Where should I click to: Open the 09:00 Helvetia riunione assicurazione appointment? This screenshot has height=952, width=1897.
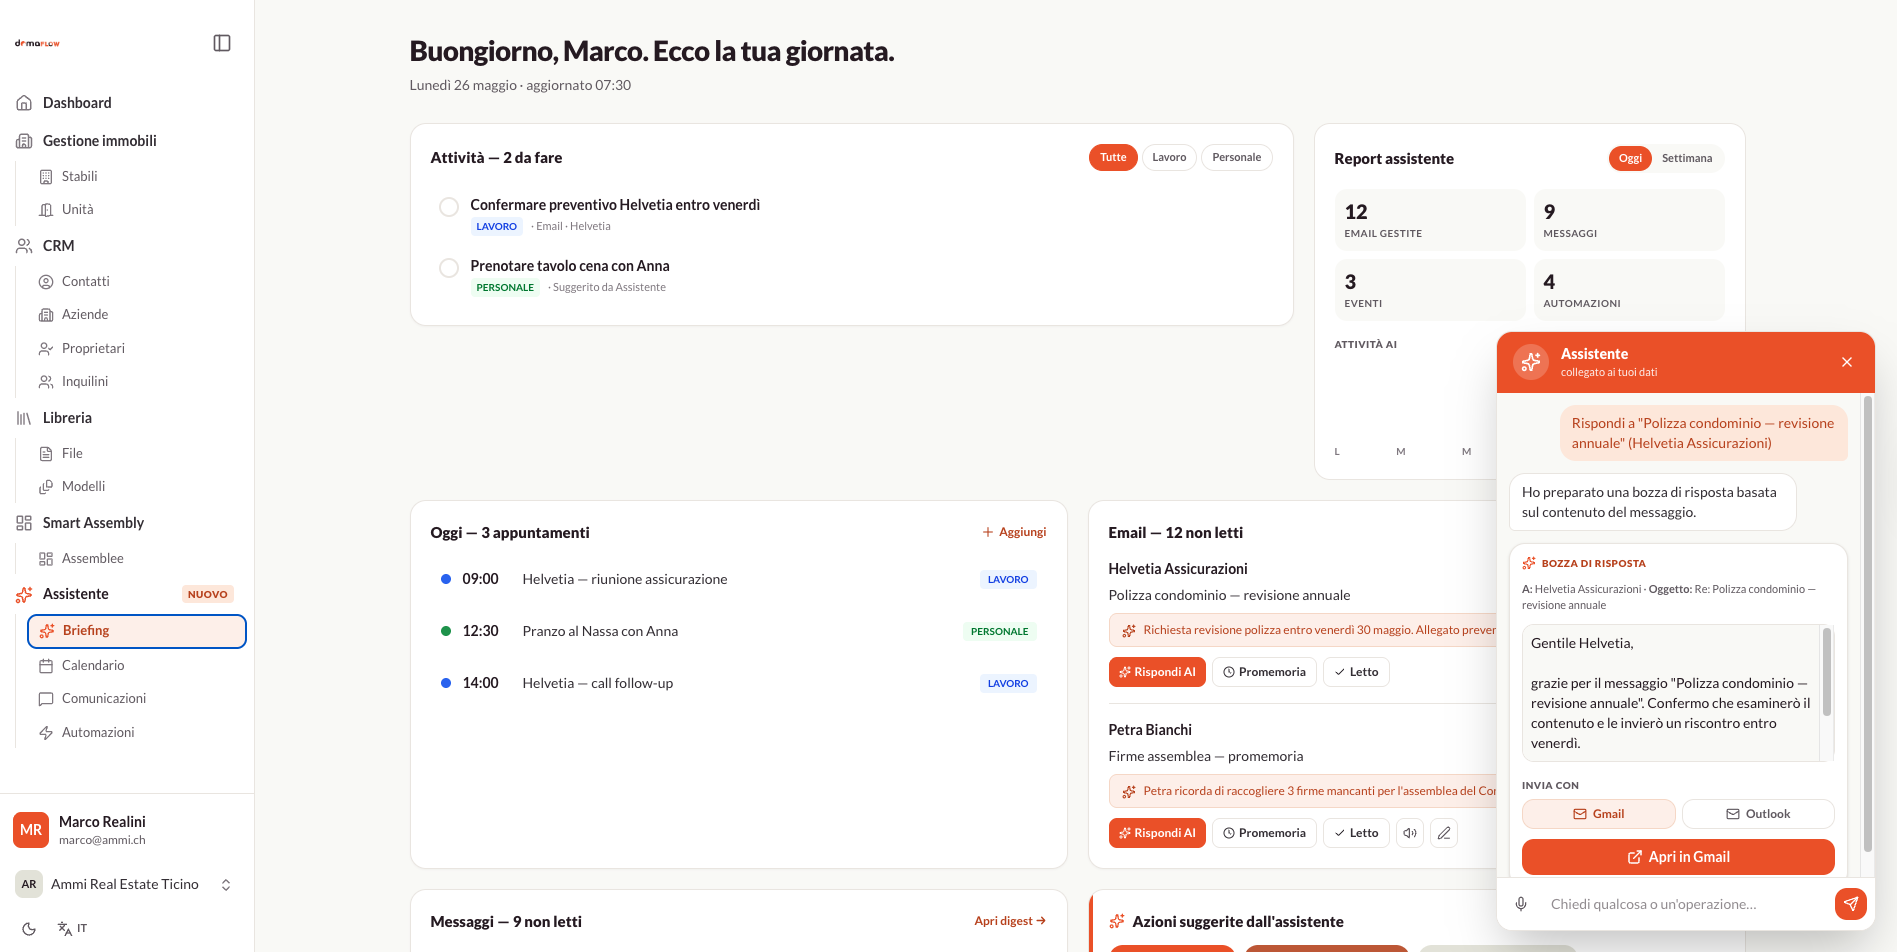(x=738, y=579)
